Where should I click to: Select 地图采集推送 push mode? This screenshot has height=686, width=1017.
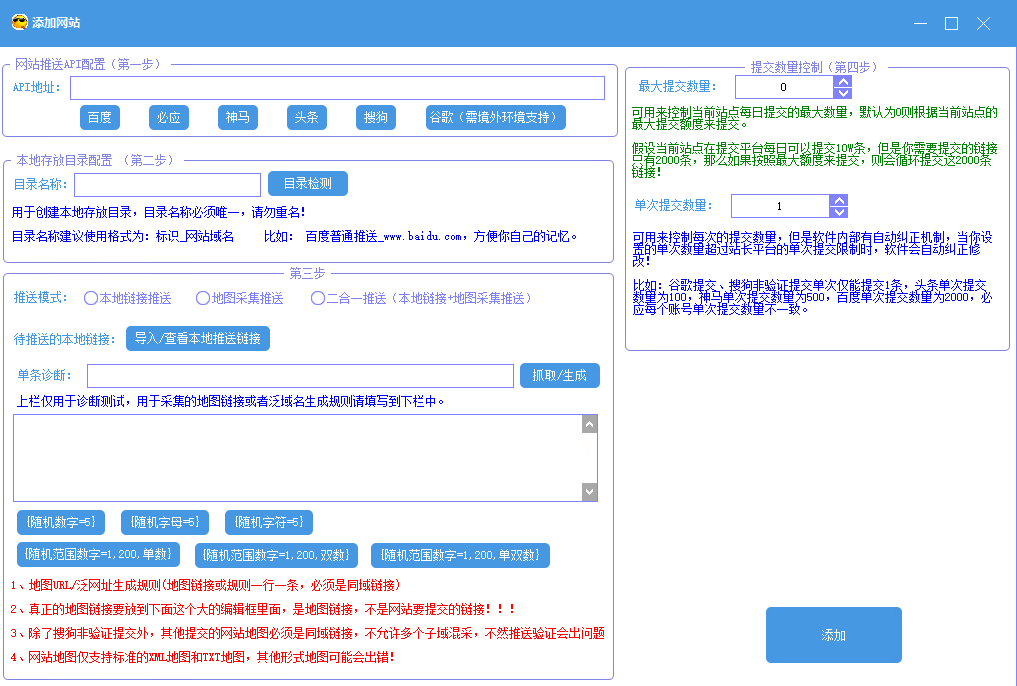point(240,298)
